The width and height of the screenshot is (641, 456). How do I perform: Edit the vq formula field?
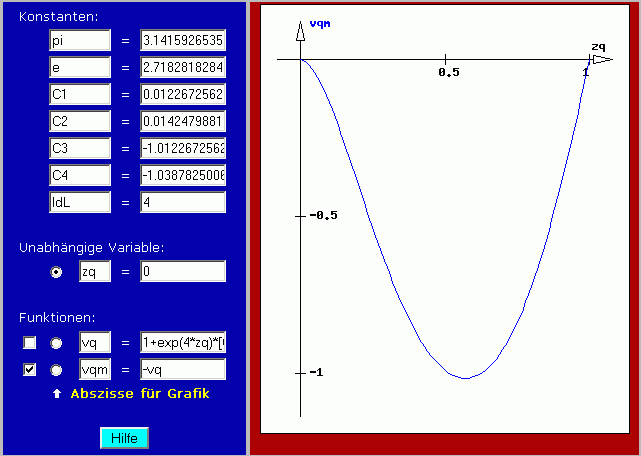click(183, 342)
